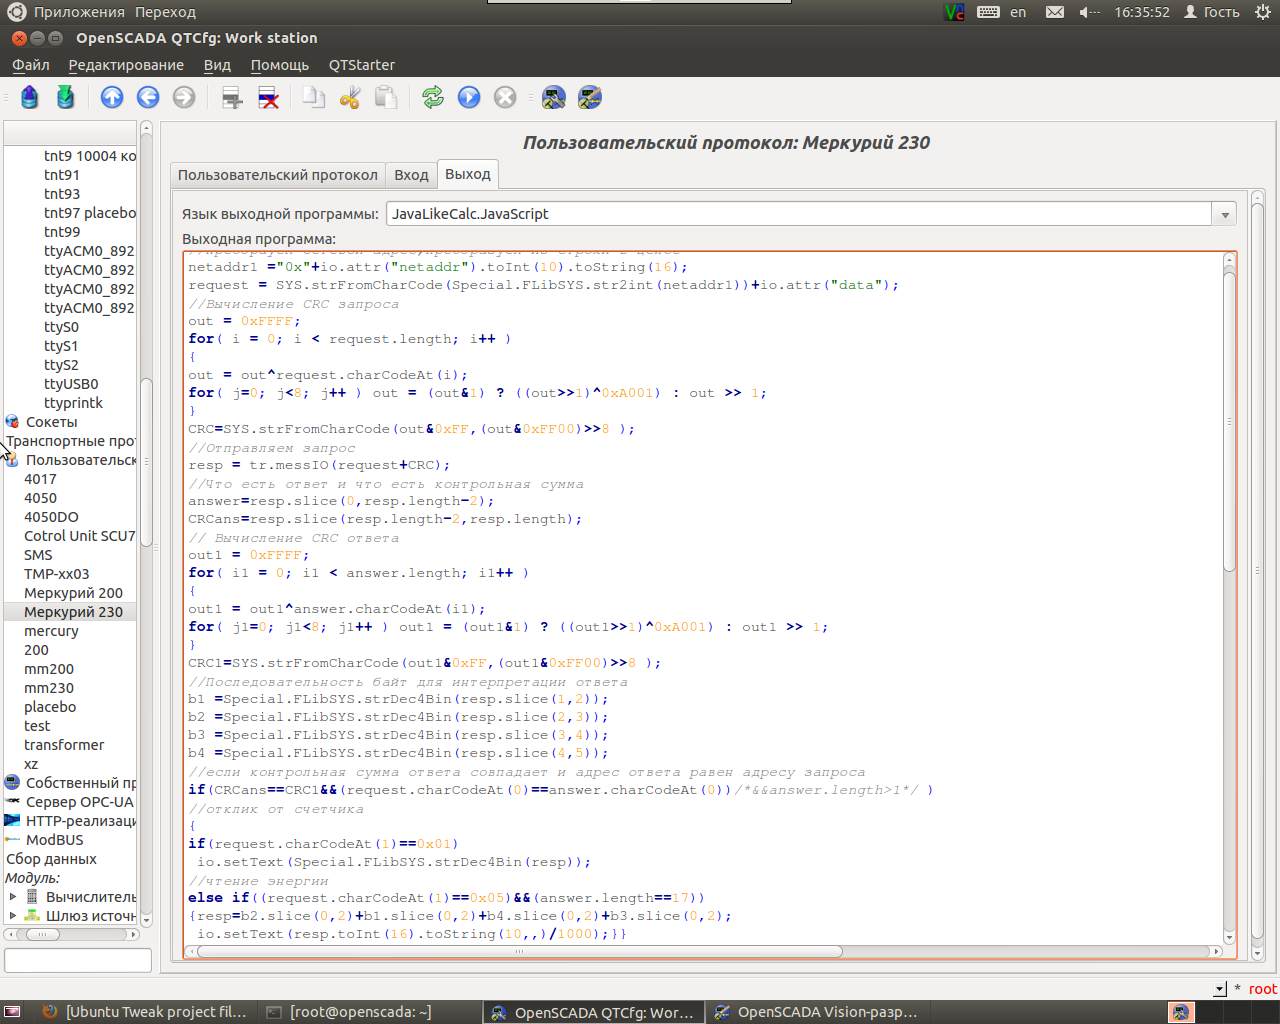The image size is (1280, 1024).
Task: Click the code editor horizontal scrollbar handle
Action: [519, 952]
